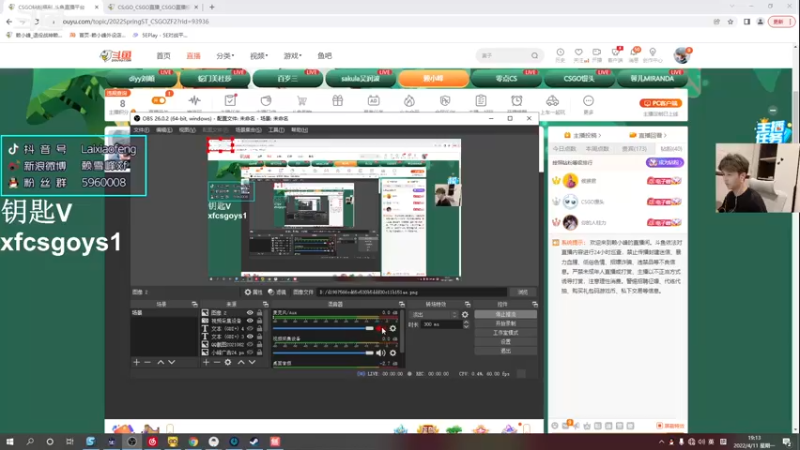Toggle lock on video capture device source
This screenshot has height=450, width=800.
pyautogui.click(x=259, y=321)
